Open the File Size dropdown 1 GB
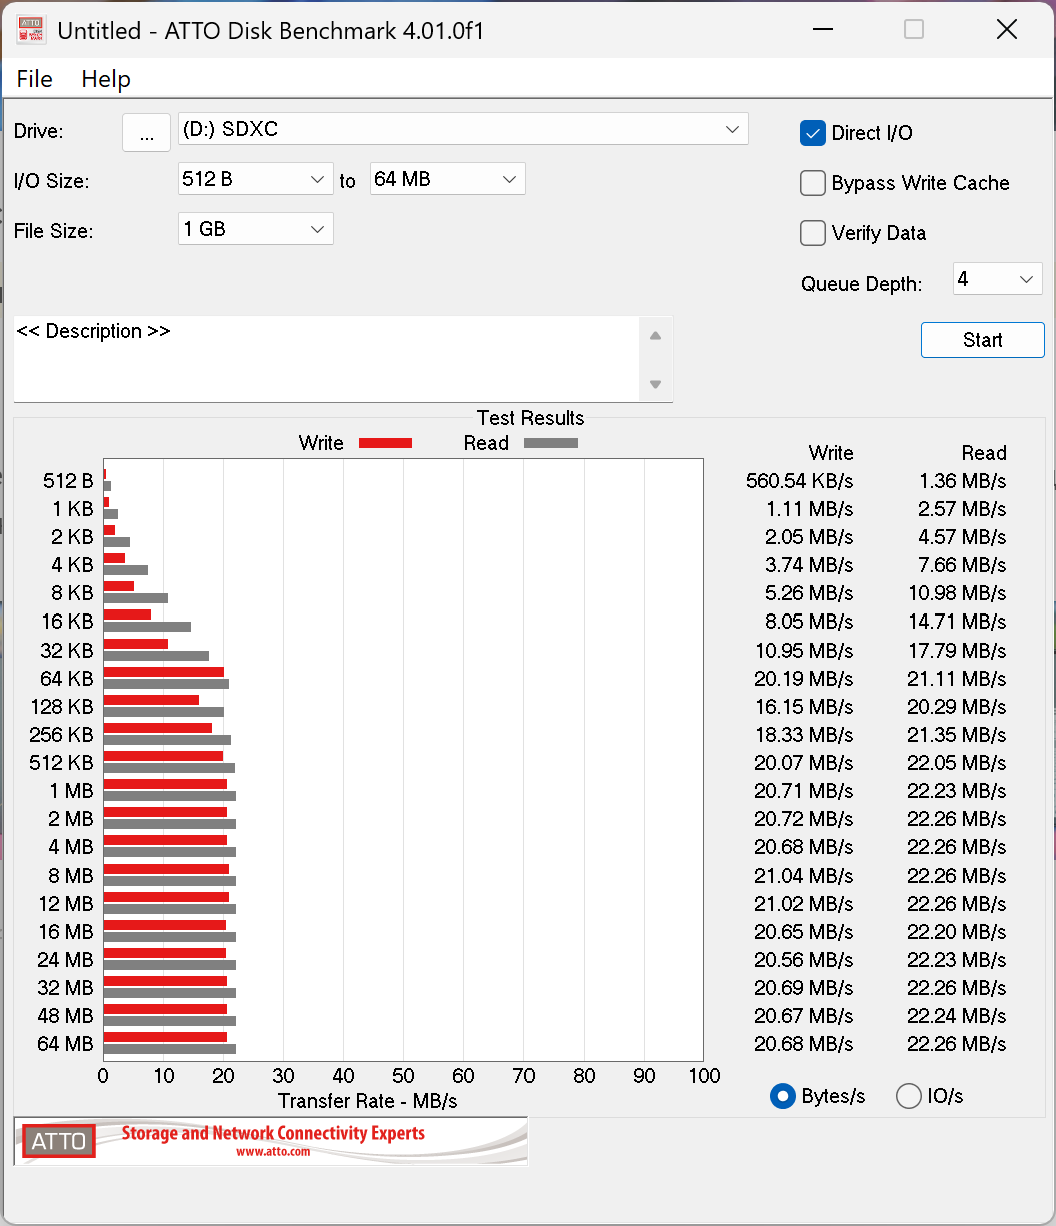The width and height of the screenshot is (1056, 1226). tap(255, 229)
